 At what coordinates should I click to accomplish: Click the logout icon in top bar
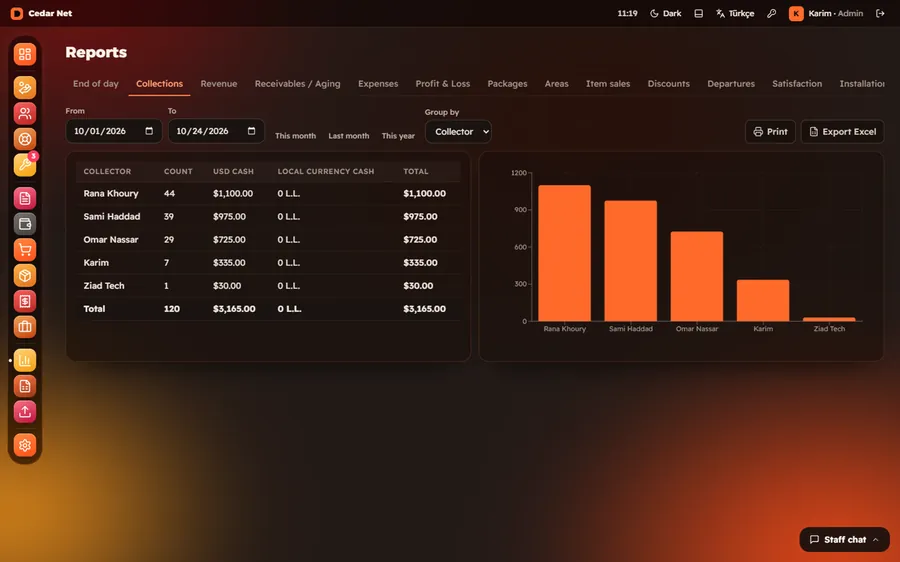880,13
